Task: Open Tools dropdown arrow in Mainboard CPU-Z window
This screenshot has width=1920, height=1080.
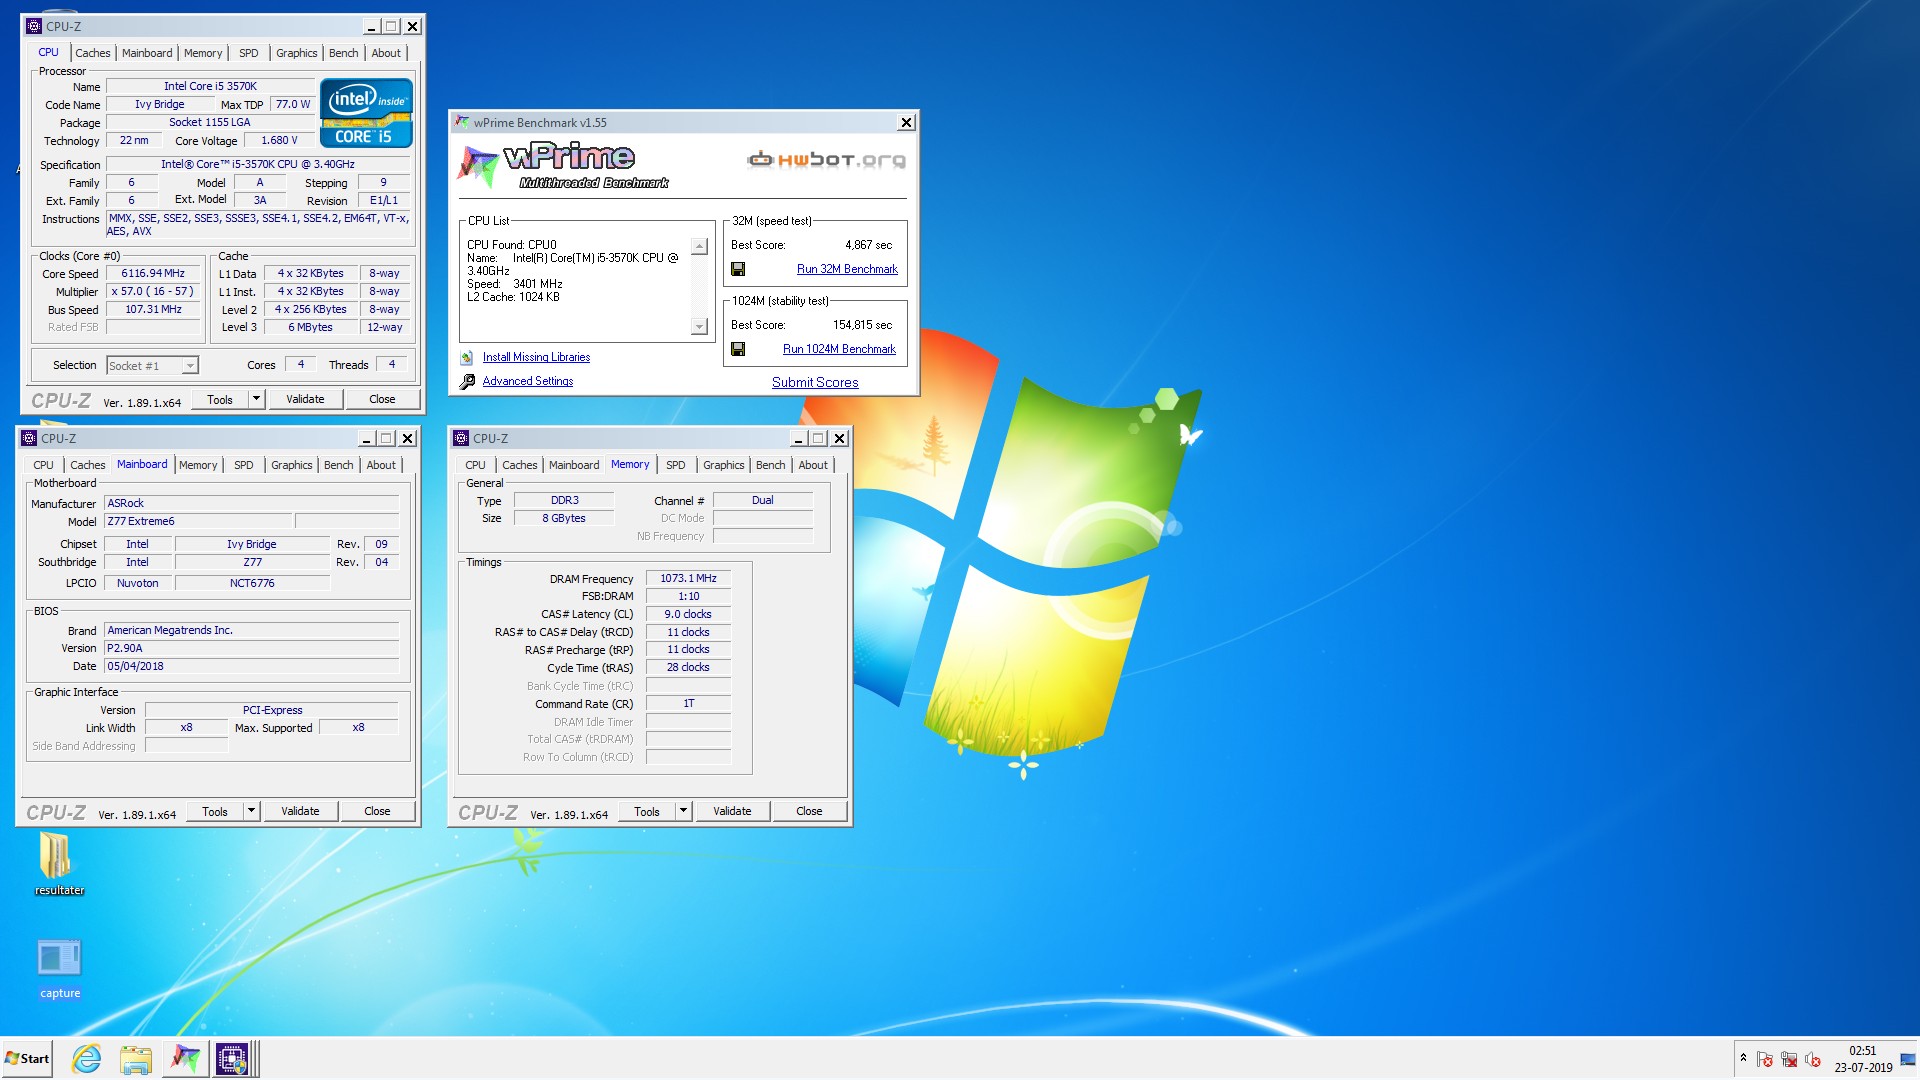Action: [x=251, y=811]
